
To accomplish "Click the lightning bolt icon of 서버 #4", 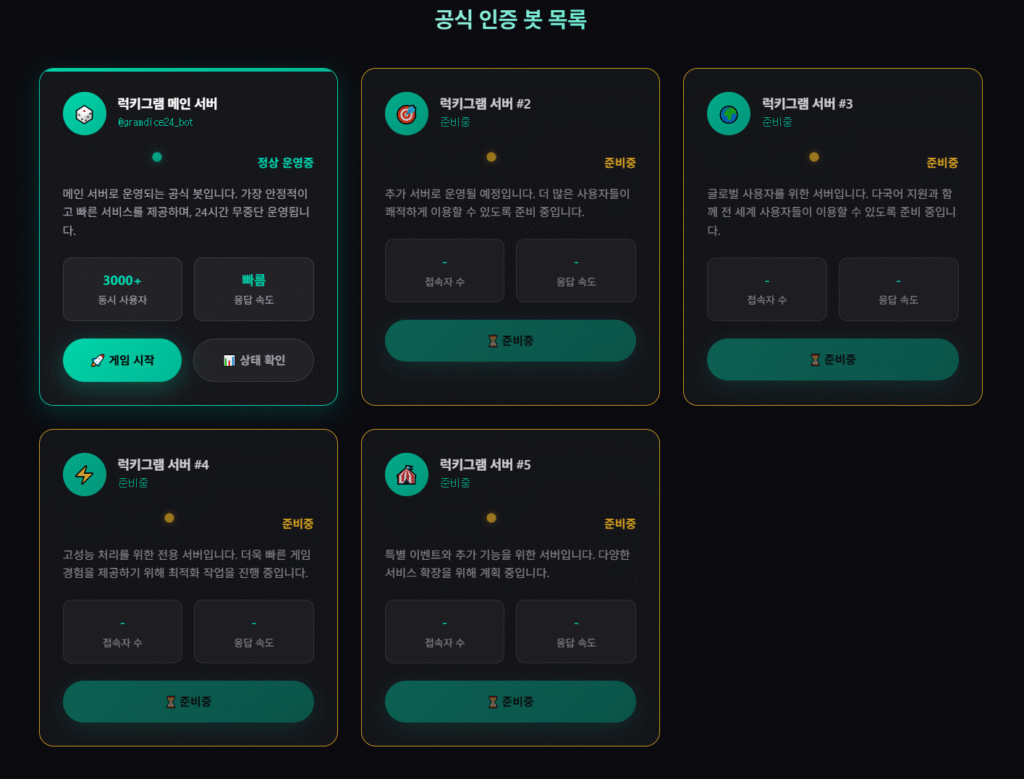I will (x=84, y=474).
